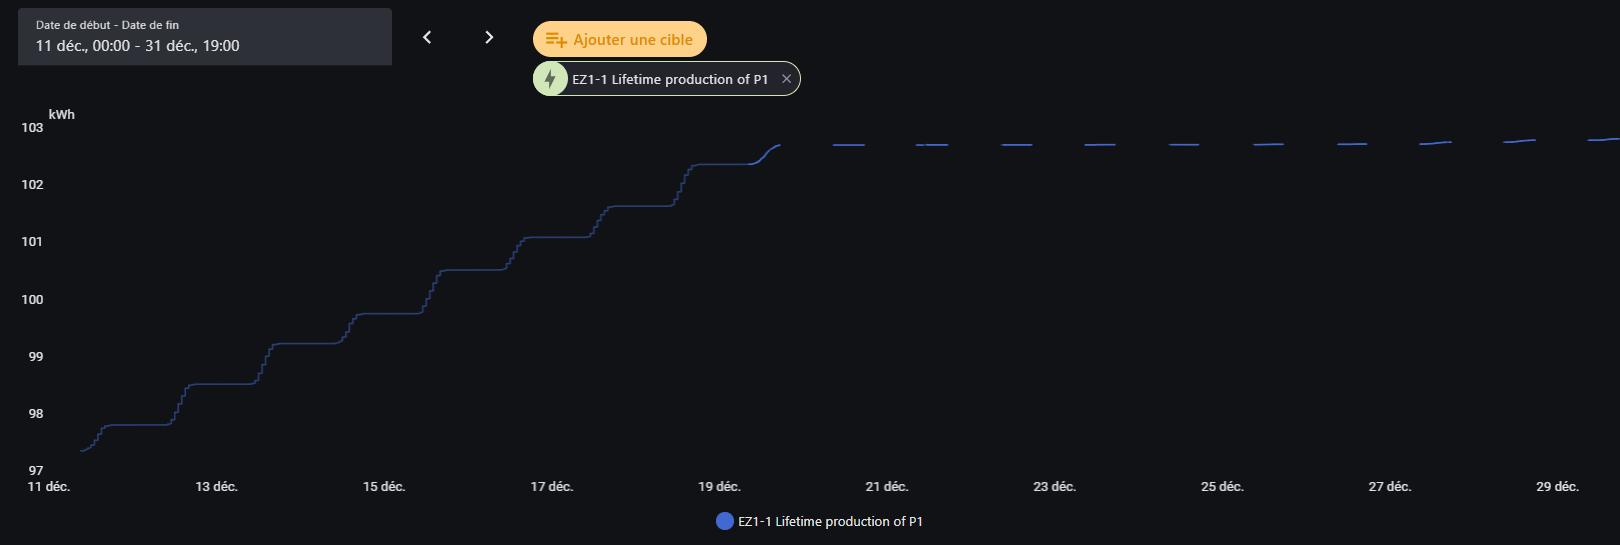Click the lightning bolt icon on the EZ1-1 chip
The height and width of the screenshot is (545, 1620).
click(550, 79)
